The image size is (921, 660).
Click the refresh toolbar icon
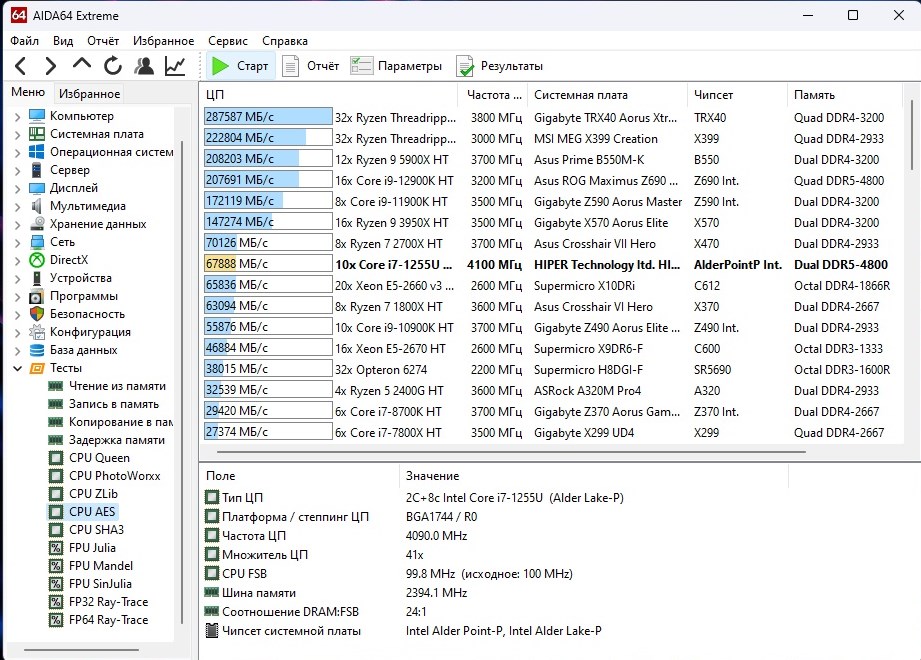tap(113, 67)
